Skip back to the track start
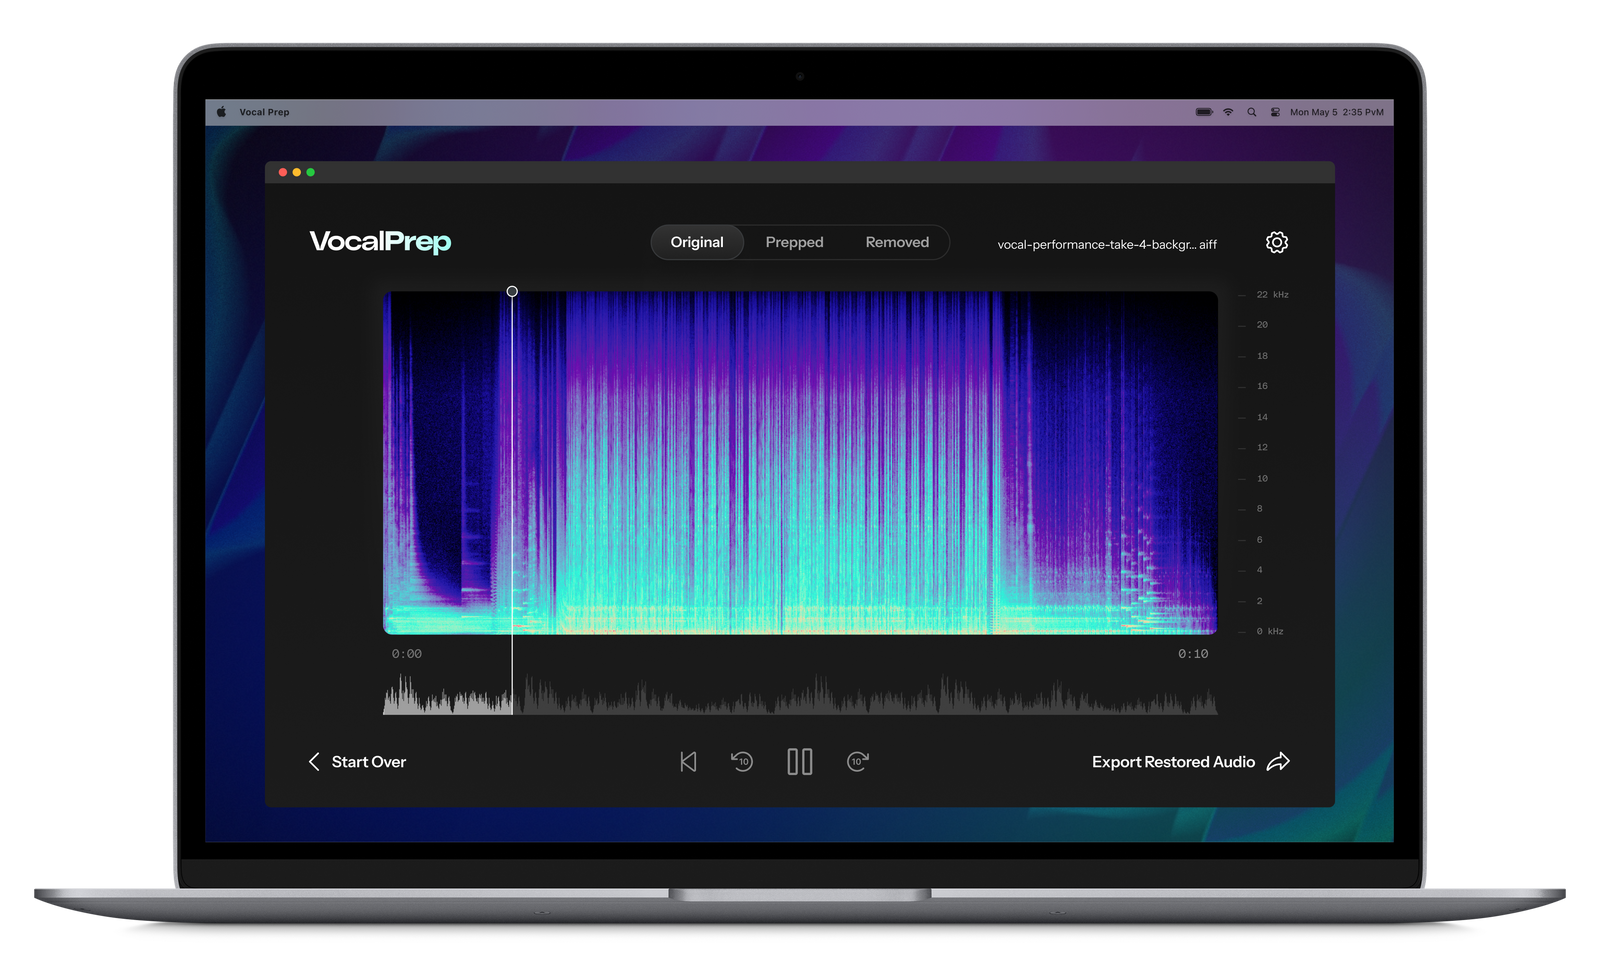The image size is (1600, 966). pos(688,762)
